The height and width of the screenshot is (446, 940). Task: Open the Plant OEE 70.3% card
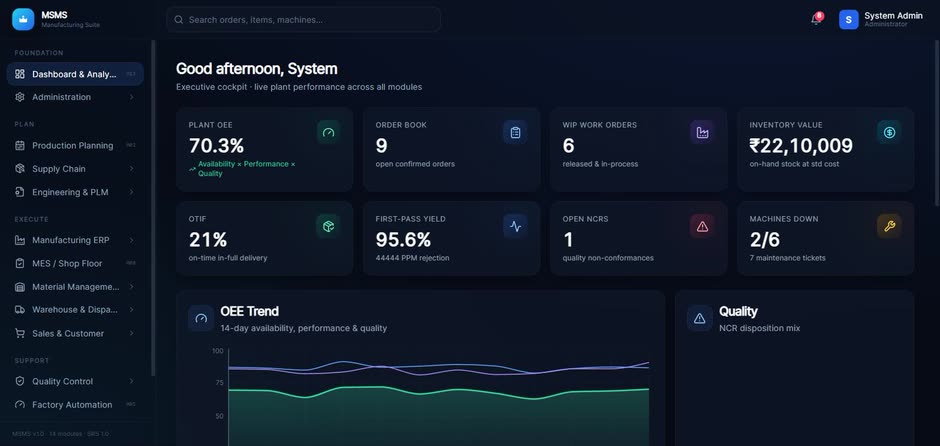[x=264, y=149]
